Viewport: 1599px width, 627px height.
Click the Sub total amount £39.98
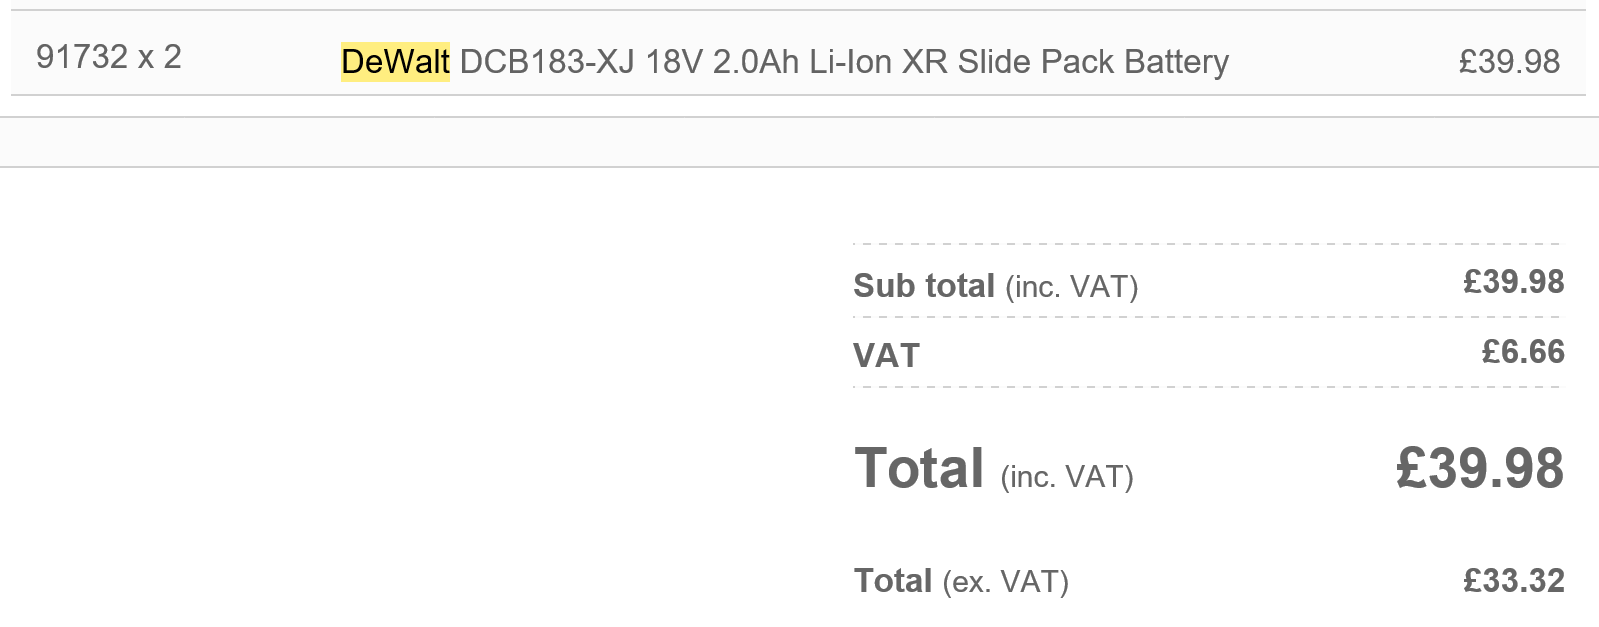1514,282
